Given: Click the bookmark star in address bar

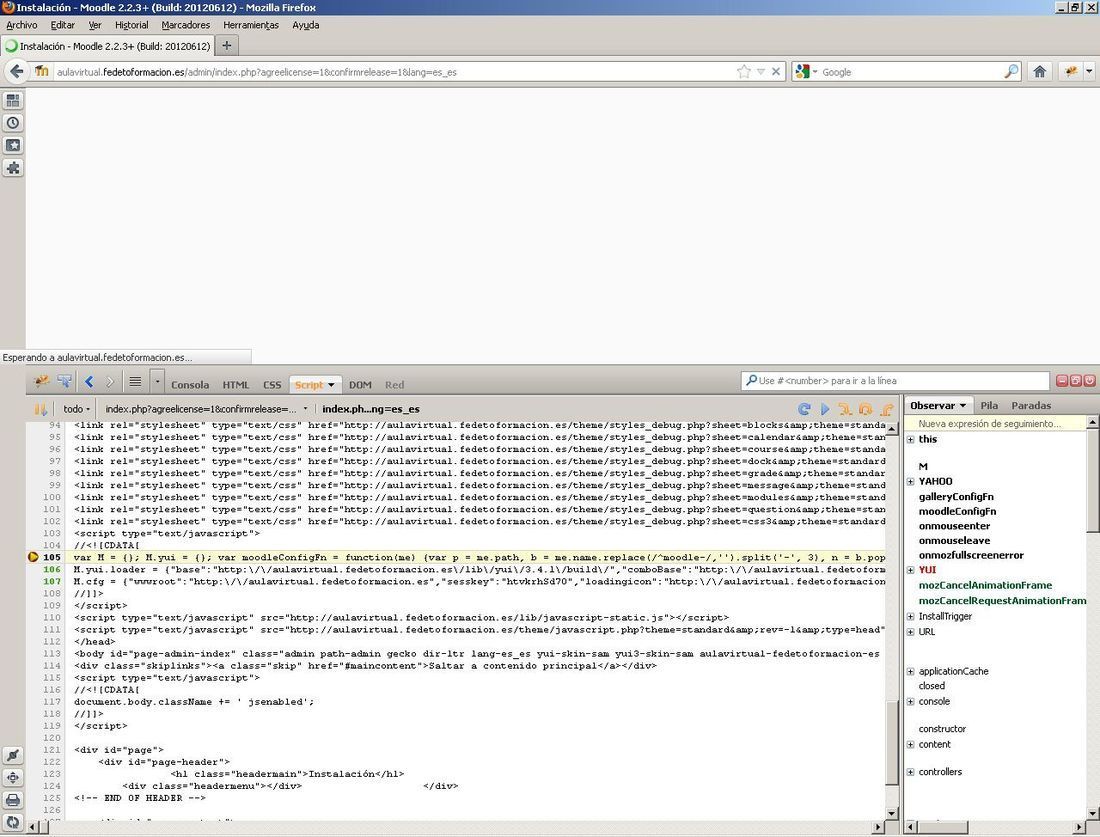Looking at the screenshot, I should [x=744, y=72].
